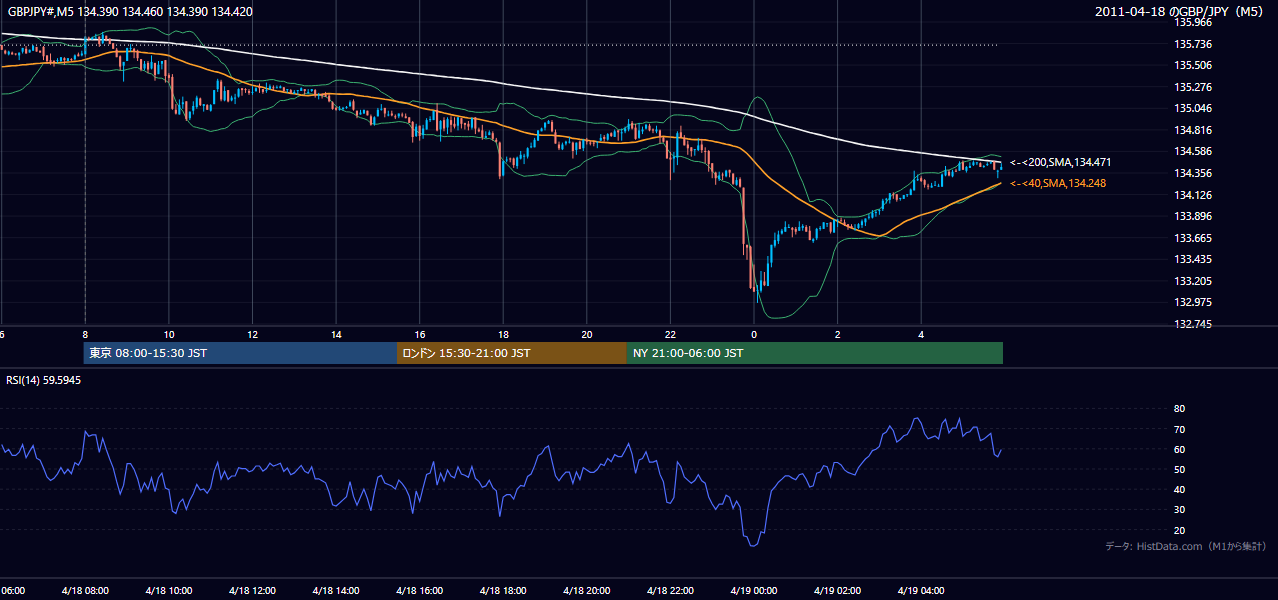Click the bottom time label 4/18 22:00
Viewport: 1278px width, 600px height.
pos(670,591)
